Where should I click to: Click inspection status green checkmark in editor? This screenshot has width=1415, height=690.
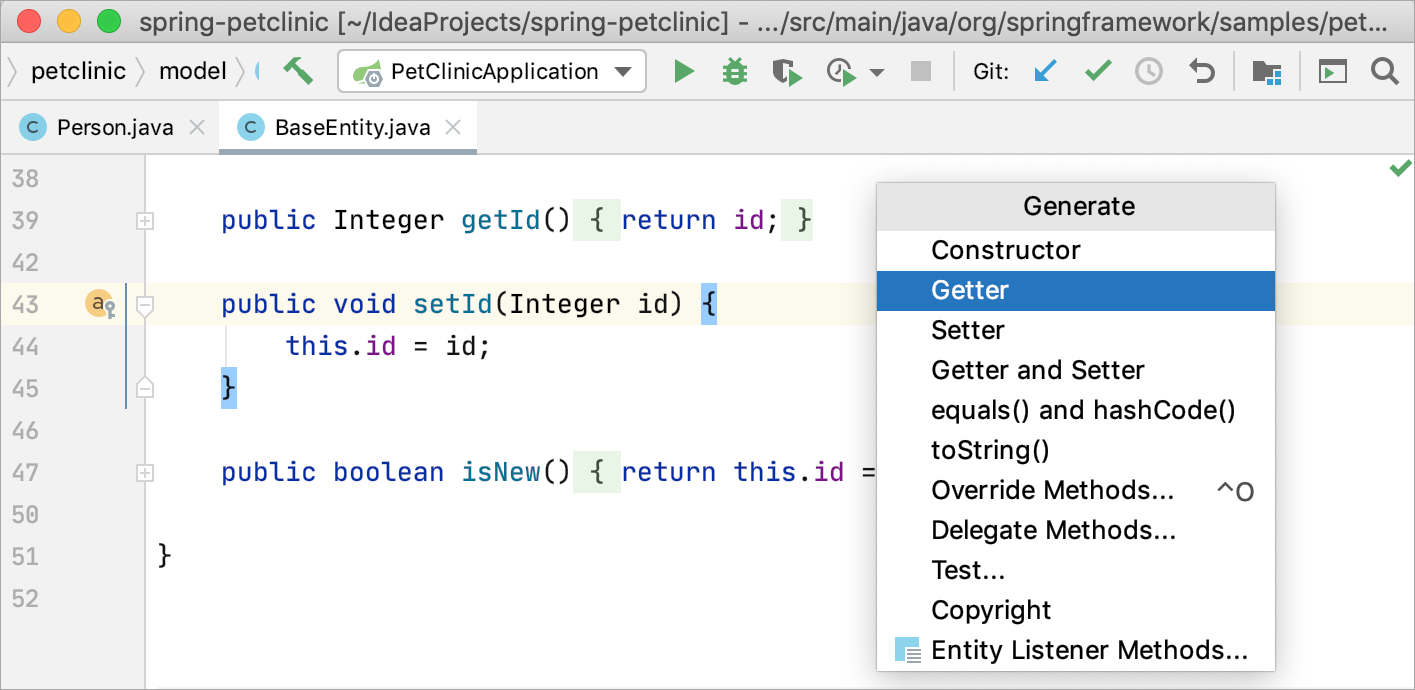click(1400, 168)
